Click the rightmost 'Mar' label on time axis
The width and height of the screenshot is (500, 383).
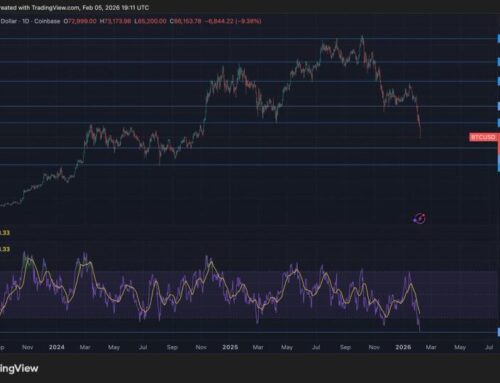431,347
